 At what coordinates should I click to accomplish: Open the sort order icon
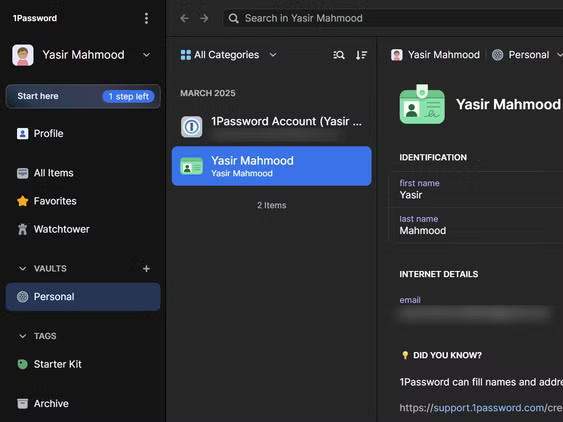click(x=361, y=55)
